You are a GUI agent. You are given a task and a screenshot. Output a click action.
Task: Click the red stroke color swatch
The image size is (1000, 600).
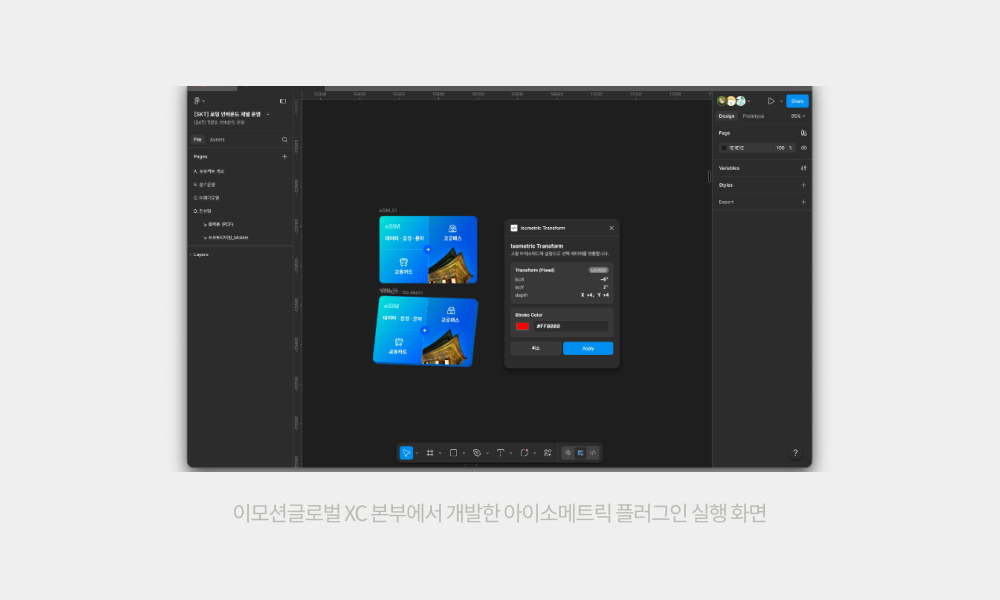[x=522, y=326]
